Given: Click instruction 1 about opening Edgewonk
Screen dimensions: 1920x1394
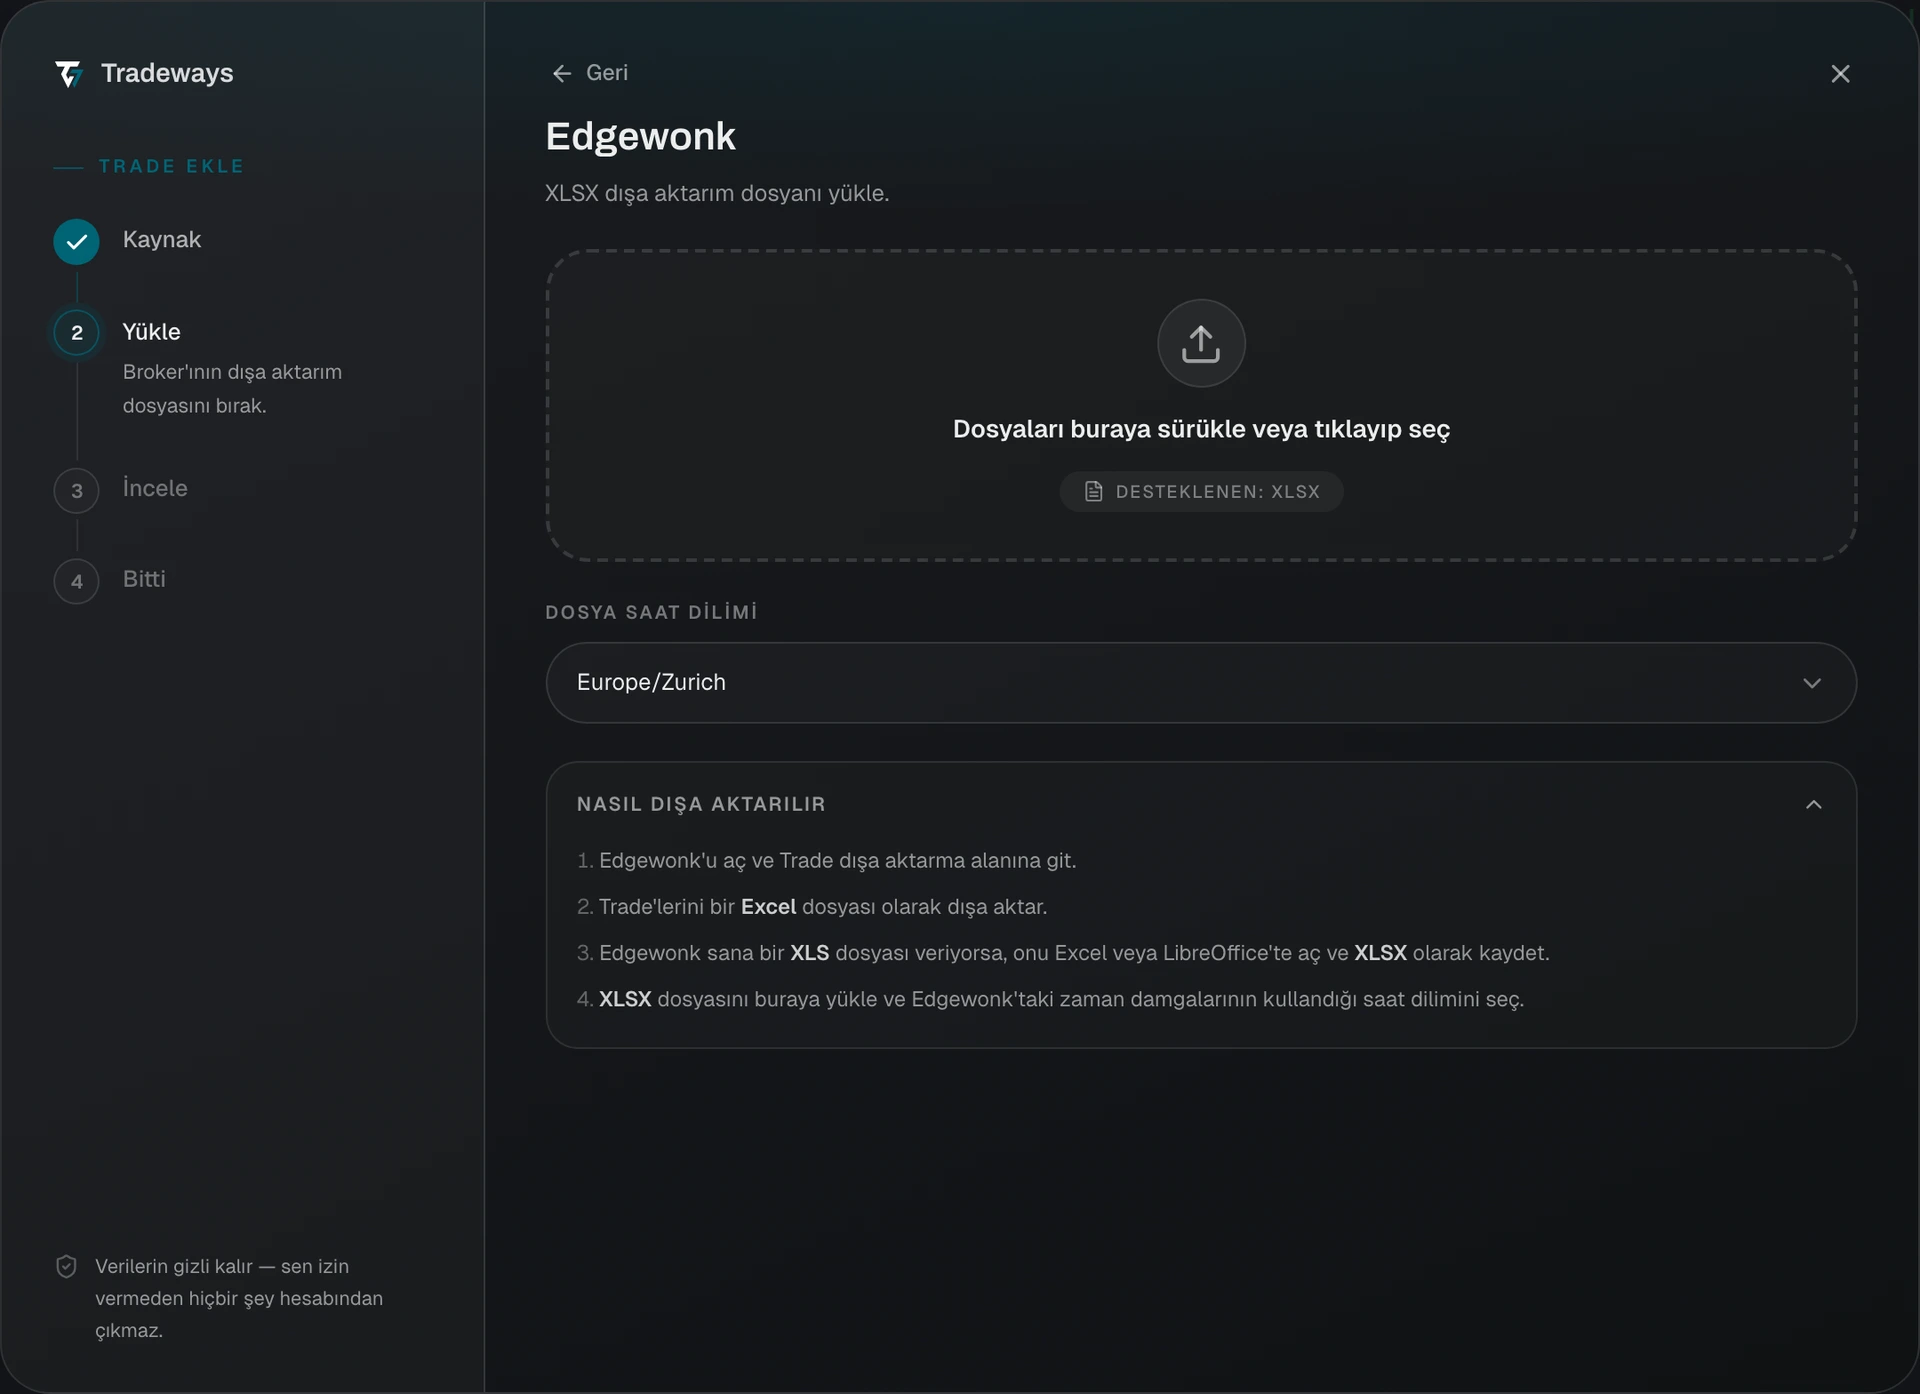Looking at the screenshot, I should point(827,861).
